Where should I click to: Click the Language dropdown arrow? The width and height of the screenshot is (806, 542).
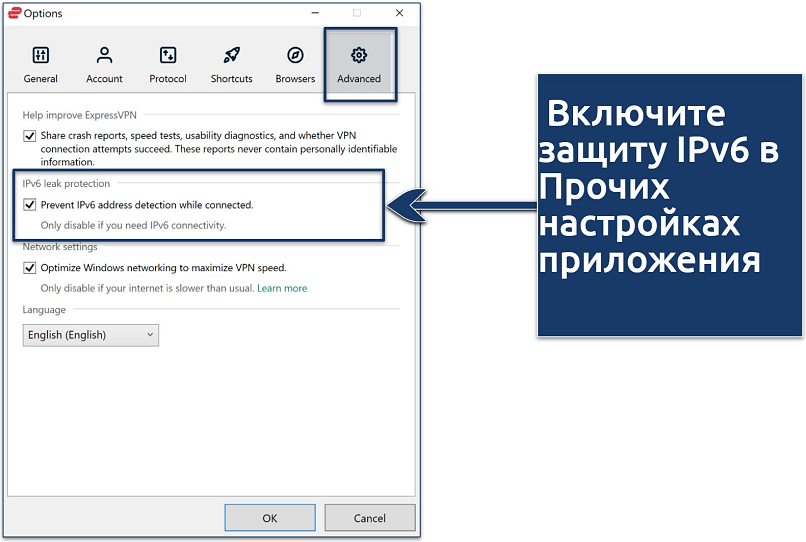[x=150, y=335]
